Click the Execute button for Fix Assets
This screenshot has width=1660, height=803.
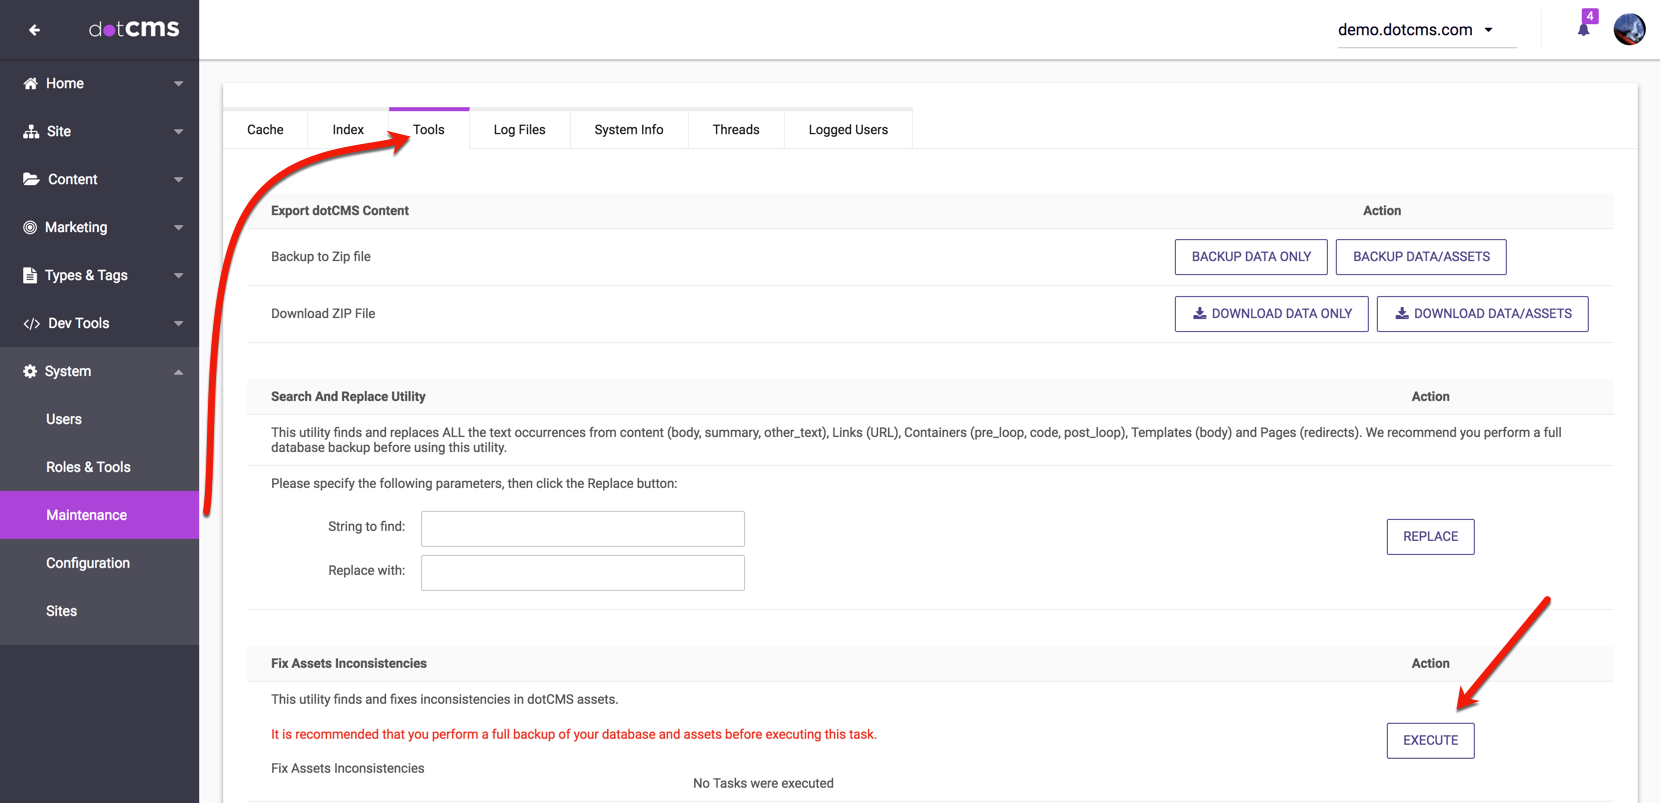[x=1430, y=740]
